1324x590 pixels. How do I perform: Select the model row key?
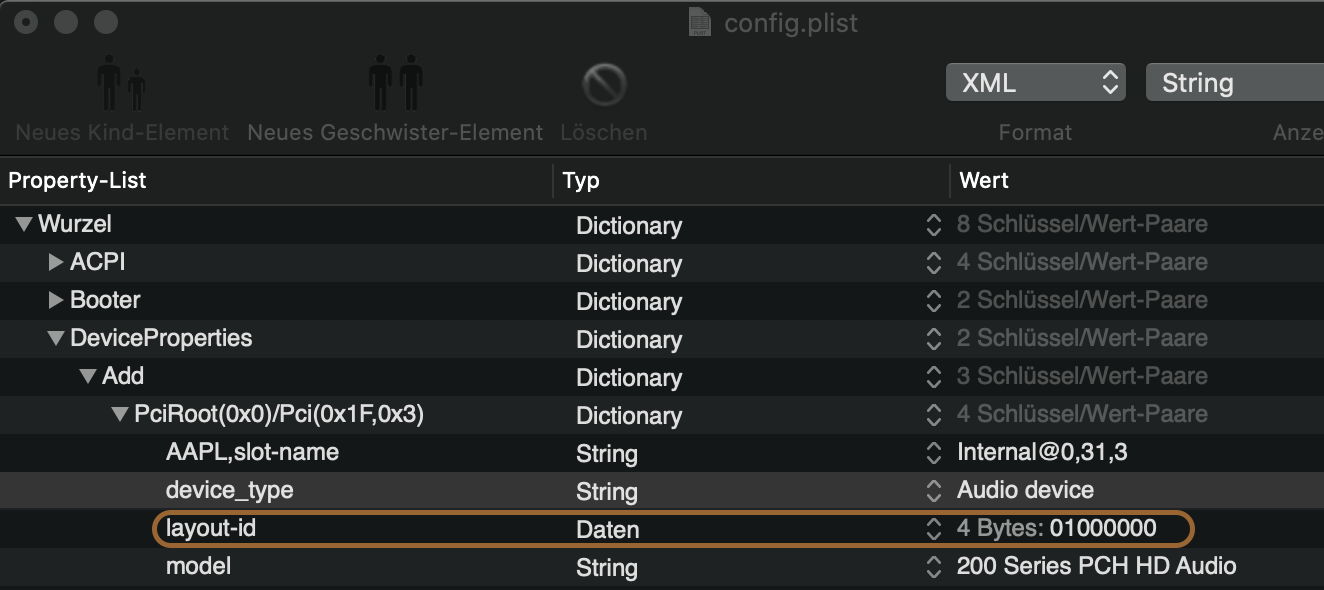[x=198, y=566]
